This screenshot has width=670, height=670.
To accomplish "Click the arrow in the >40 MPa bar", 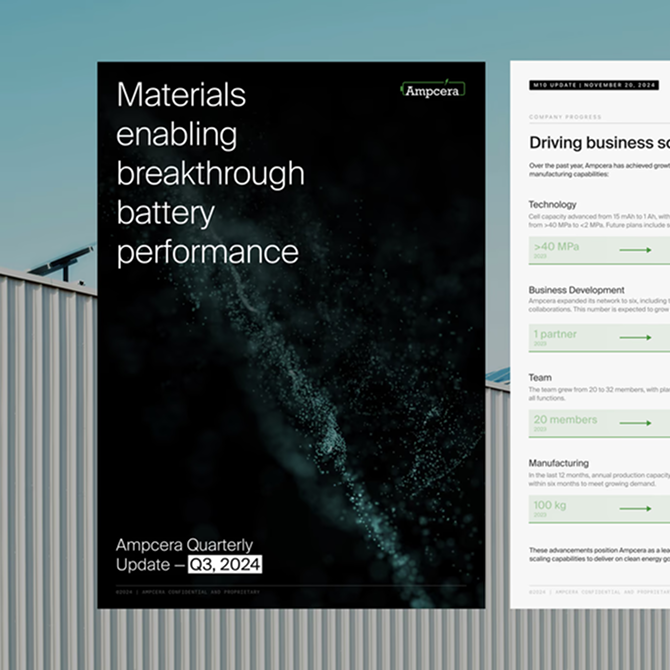I will point(635,252).
